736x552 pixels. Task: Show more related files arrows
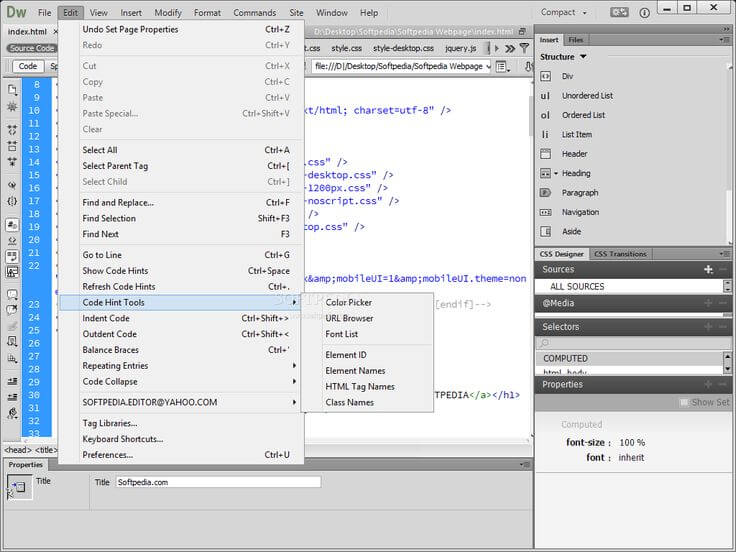point(510,48)
